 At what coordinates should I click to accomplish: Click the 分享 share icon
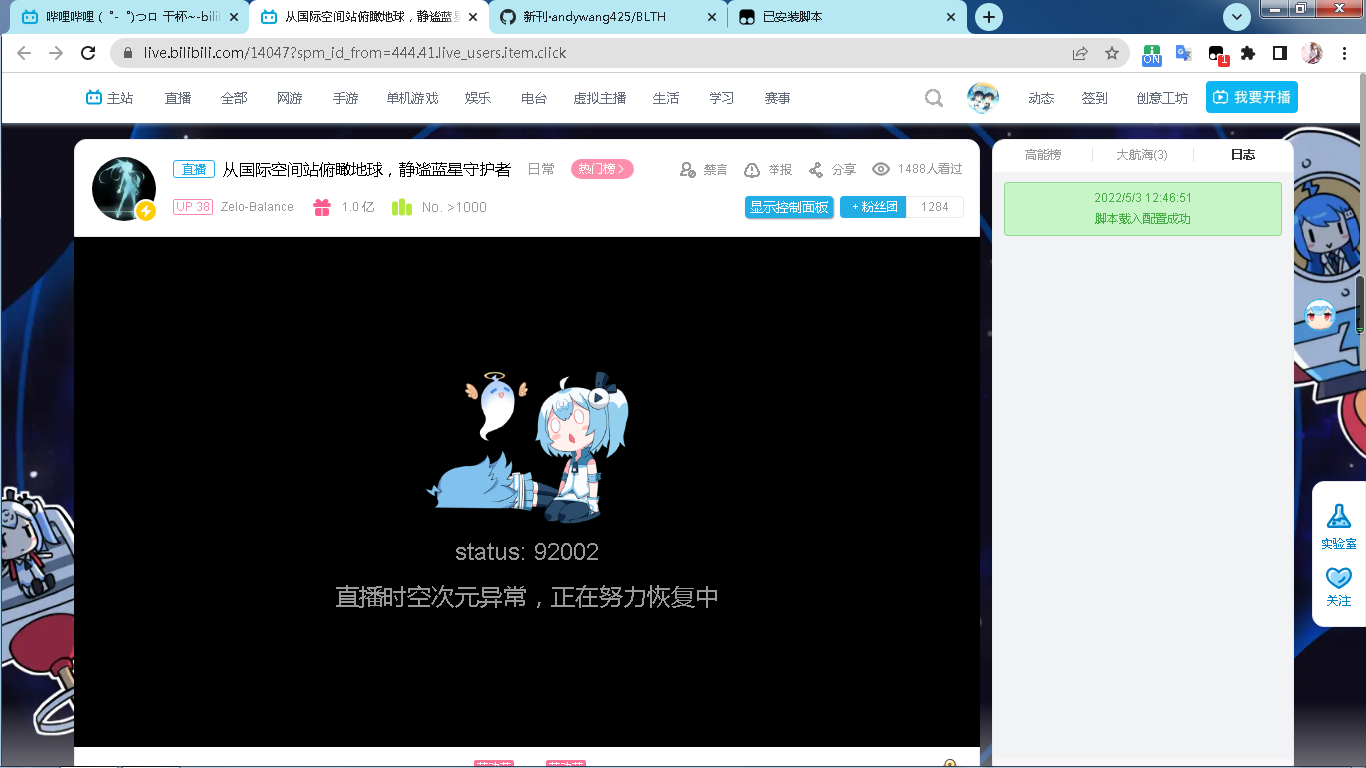pos(816,170)
